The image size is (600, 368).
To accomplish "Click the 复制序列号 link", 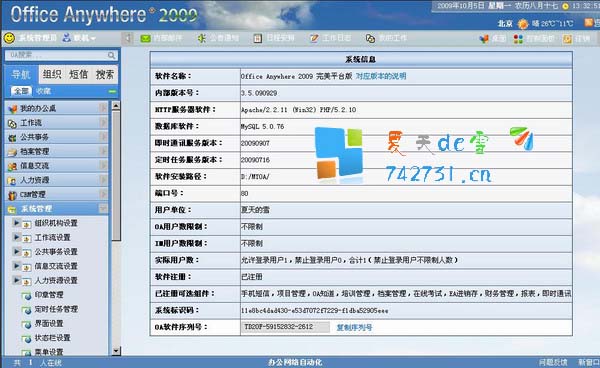I will click(354, 327).
